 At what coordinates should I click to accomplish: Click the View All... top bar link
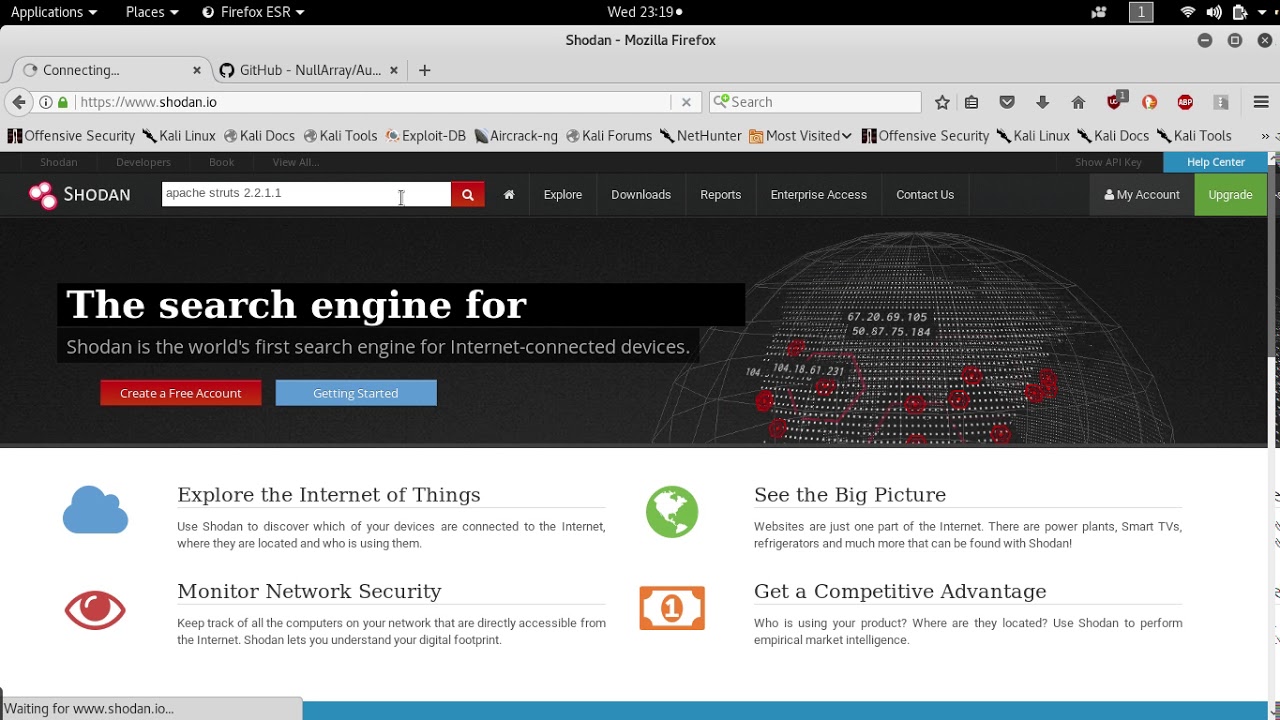tap(295, 162)
